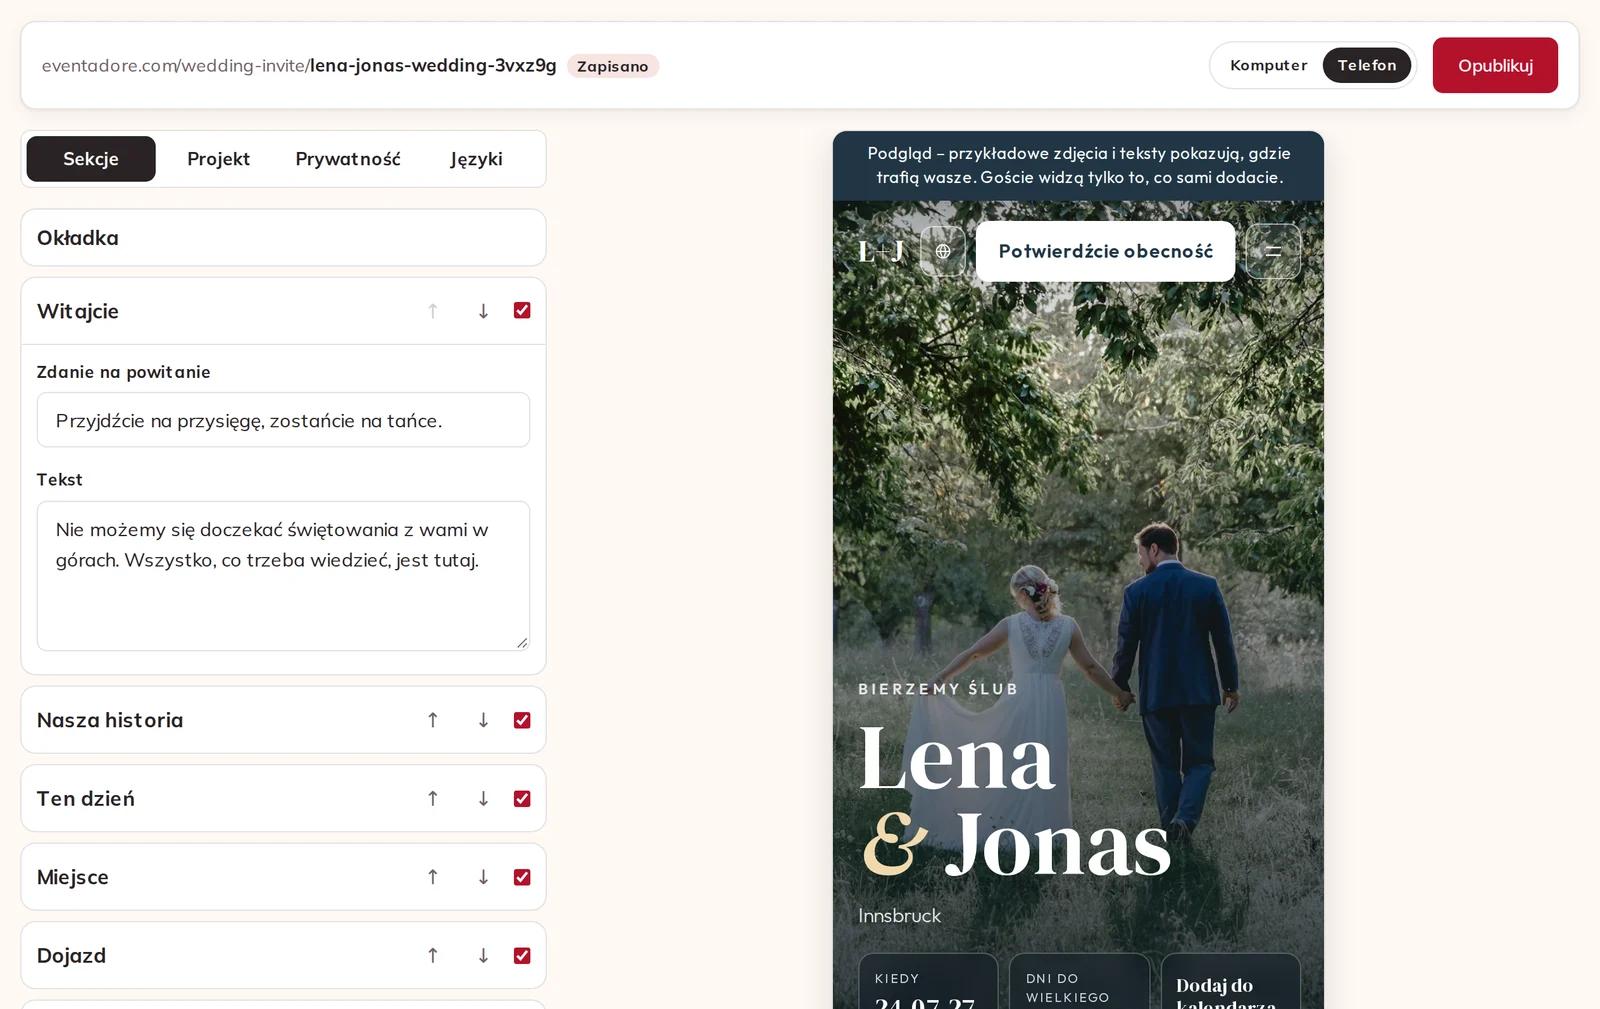
Task: Move Miejsce section up
Action: tap(433, 877)
